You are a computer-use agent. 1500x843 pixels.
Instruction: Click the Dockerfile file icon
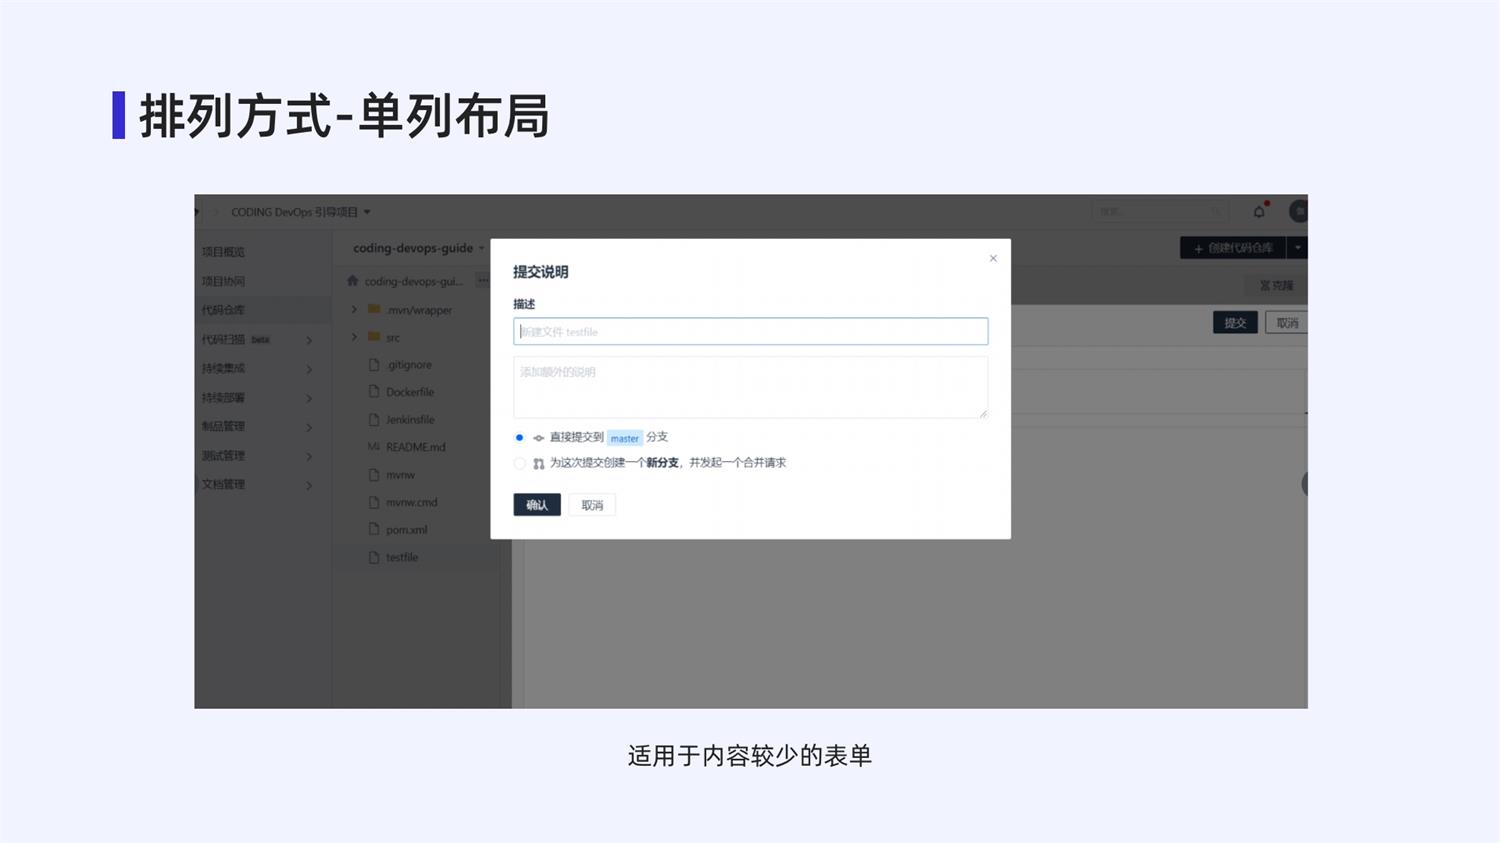[x=374, y=392]
